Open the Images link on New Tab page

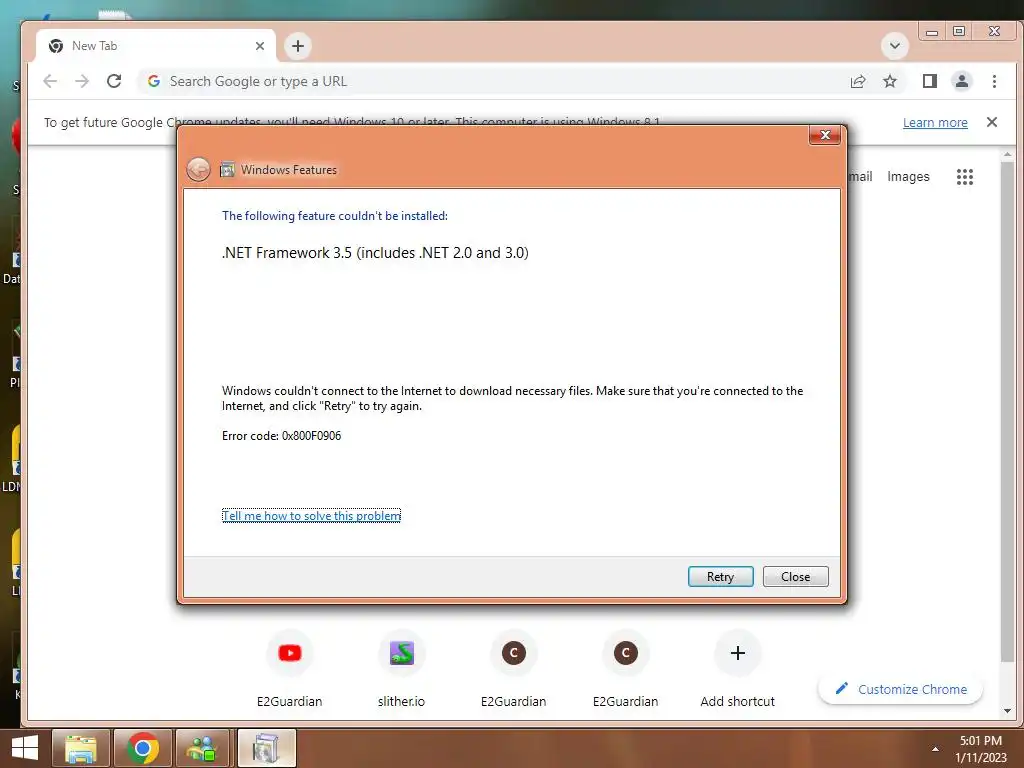[908, 176]
